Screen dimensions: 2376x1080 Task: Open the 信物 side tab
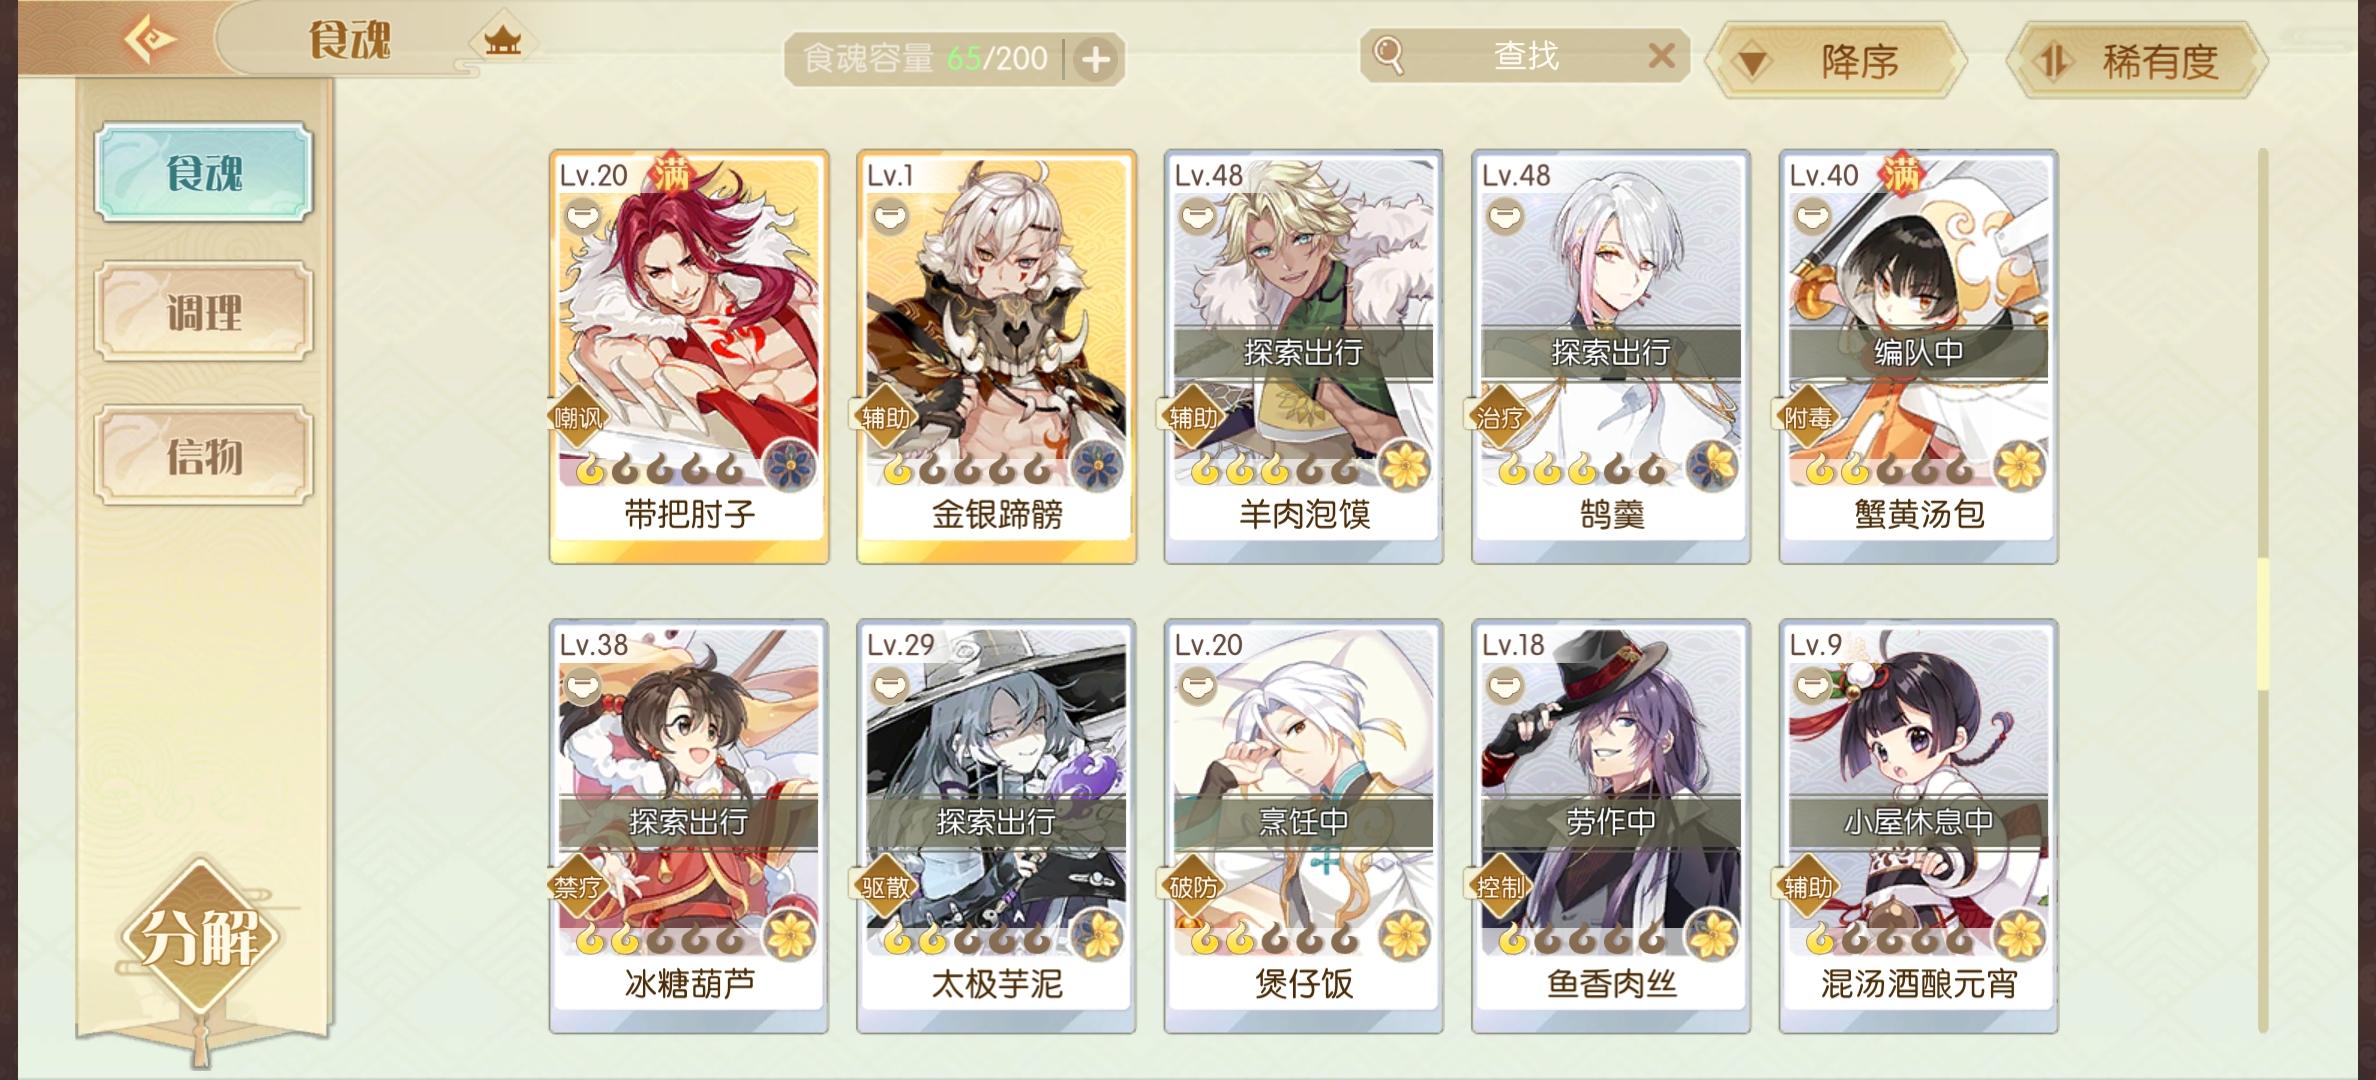(x=204, y=456)
